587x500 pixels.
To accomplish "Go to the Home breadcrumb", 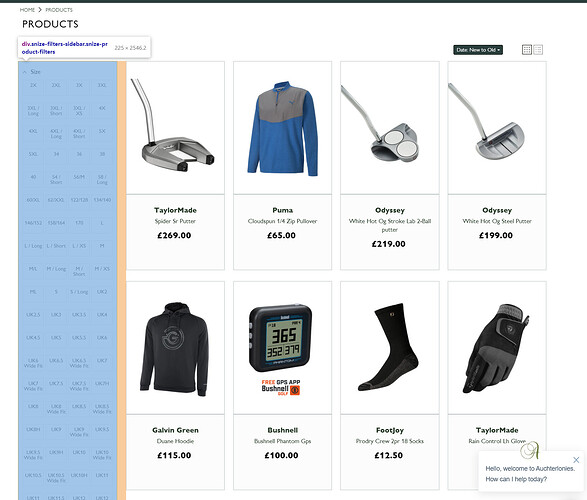I will tap(27, 10).
